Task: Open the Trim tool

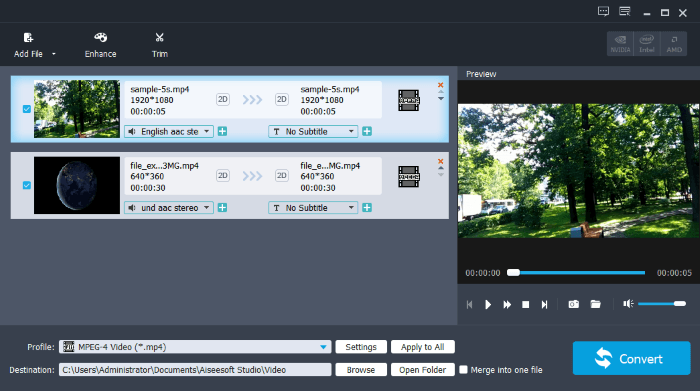Action: pos(159,45)
